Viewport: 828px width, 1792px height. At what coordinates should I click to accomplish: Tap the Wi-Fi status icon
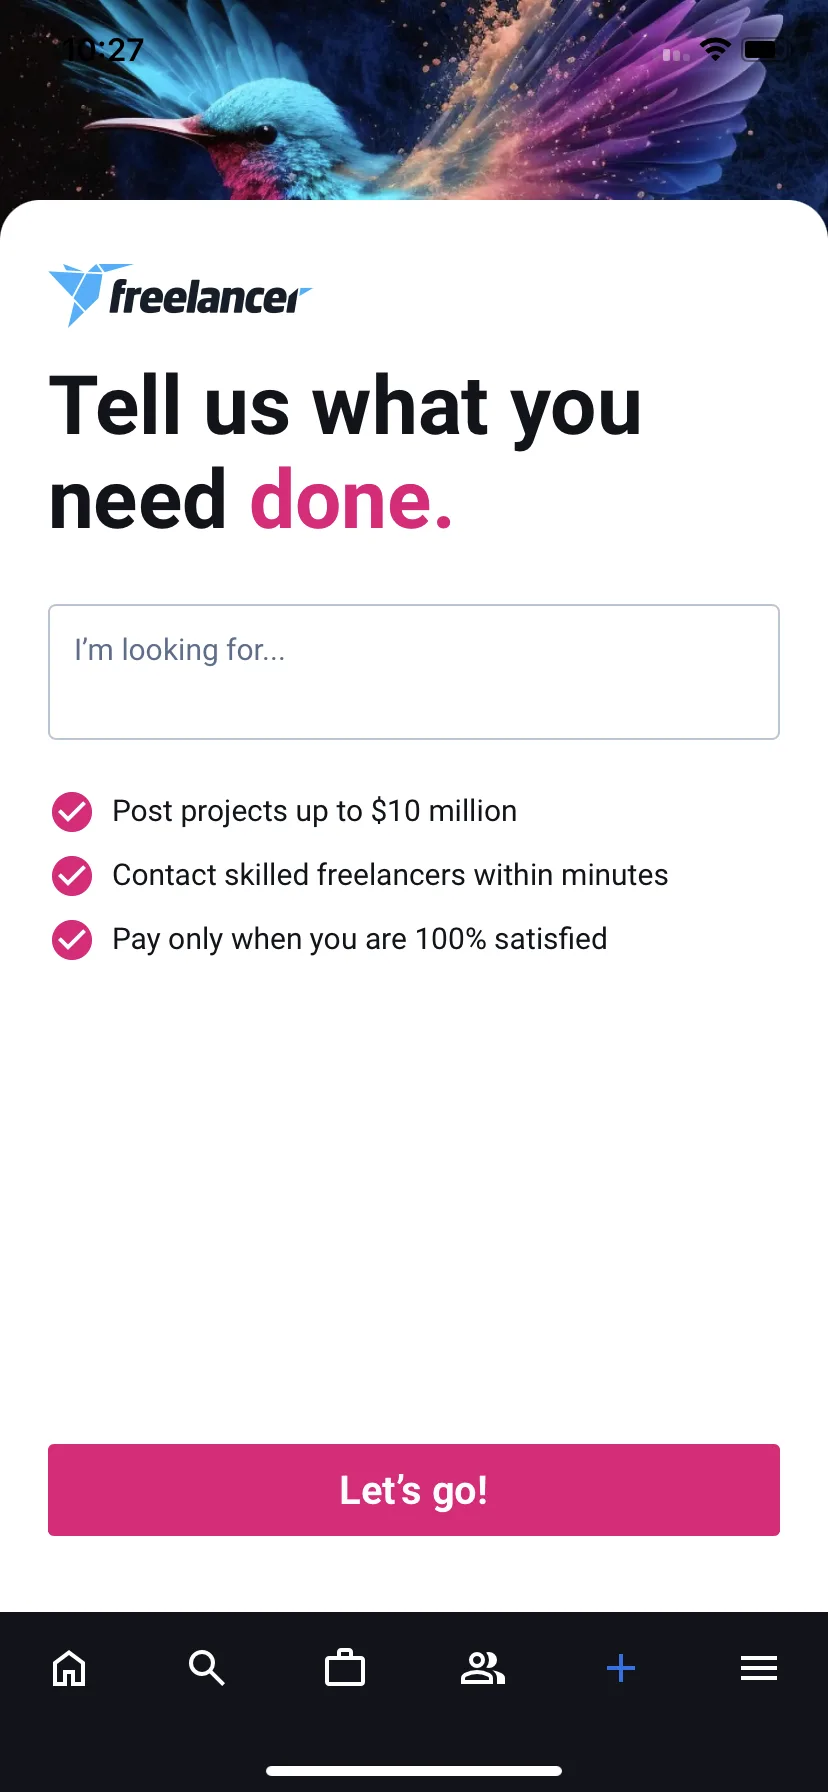point(715,49)
